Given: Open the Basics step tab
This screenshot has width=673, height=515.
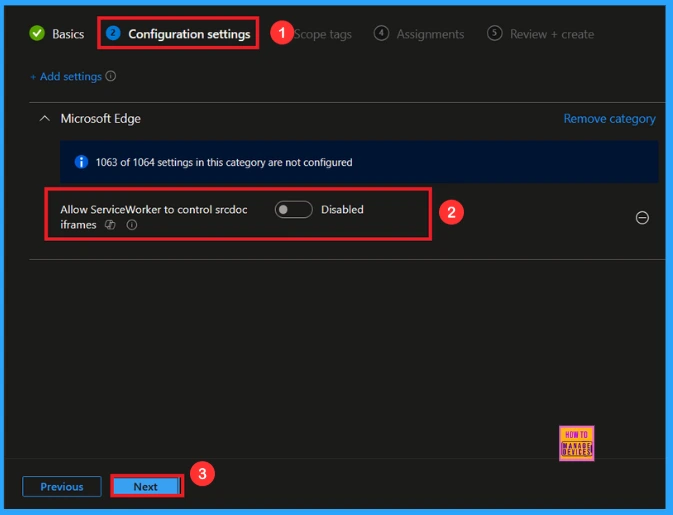Looking at the screenshot, I should (57, 34).
